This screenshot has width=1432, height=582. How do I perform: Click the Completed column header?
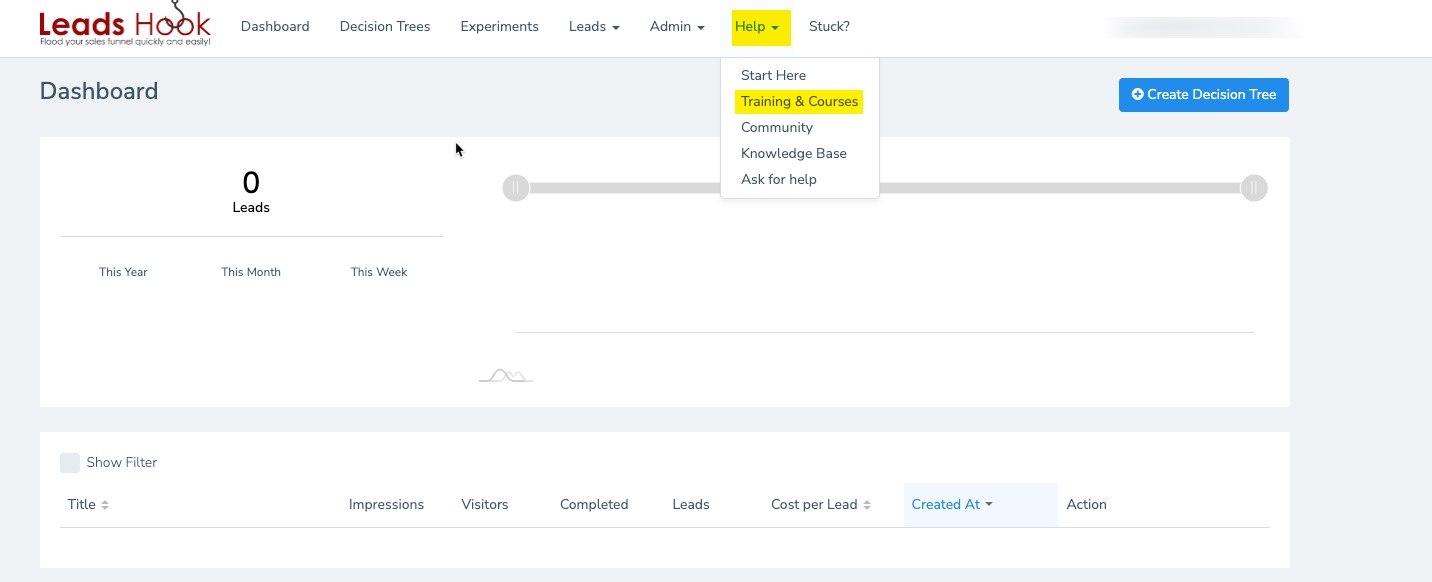pyautogui.click(x=594, y=505)
